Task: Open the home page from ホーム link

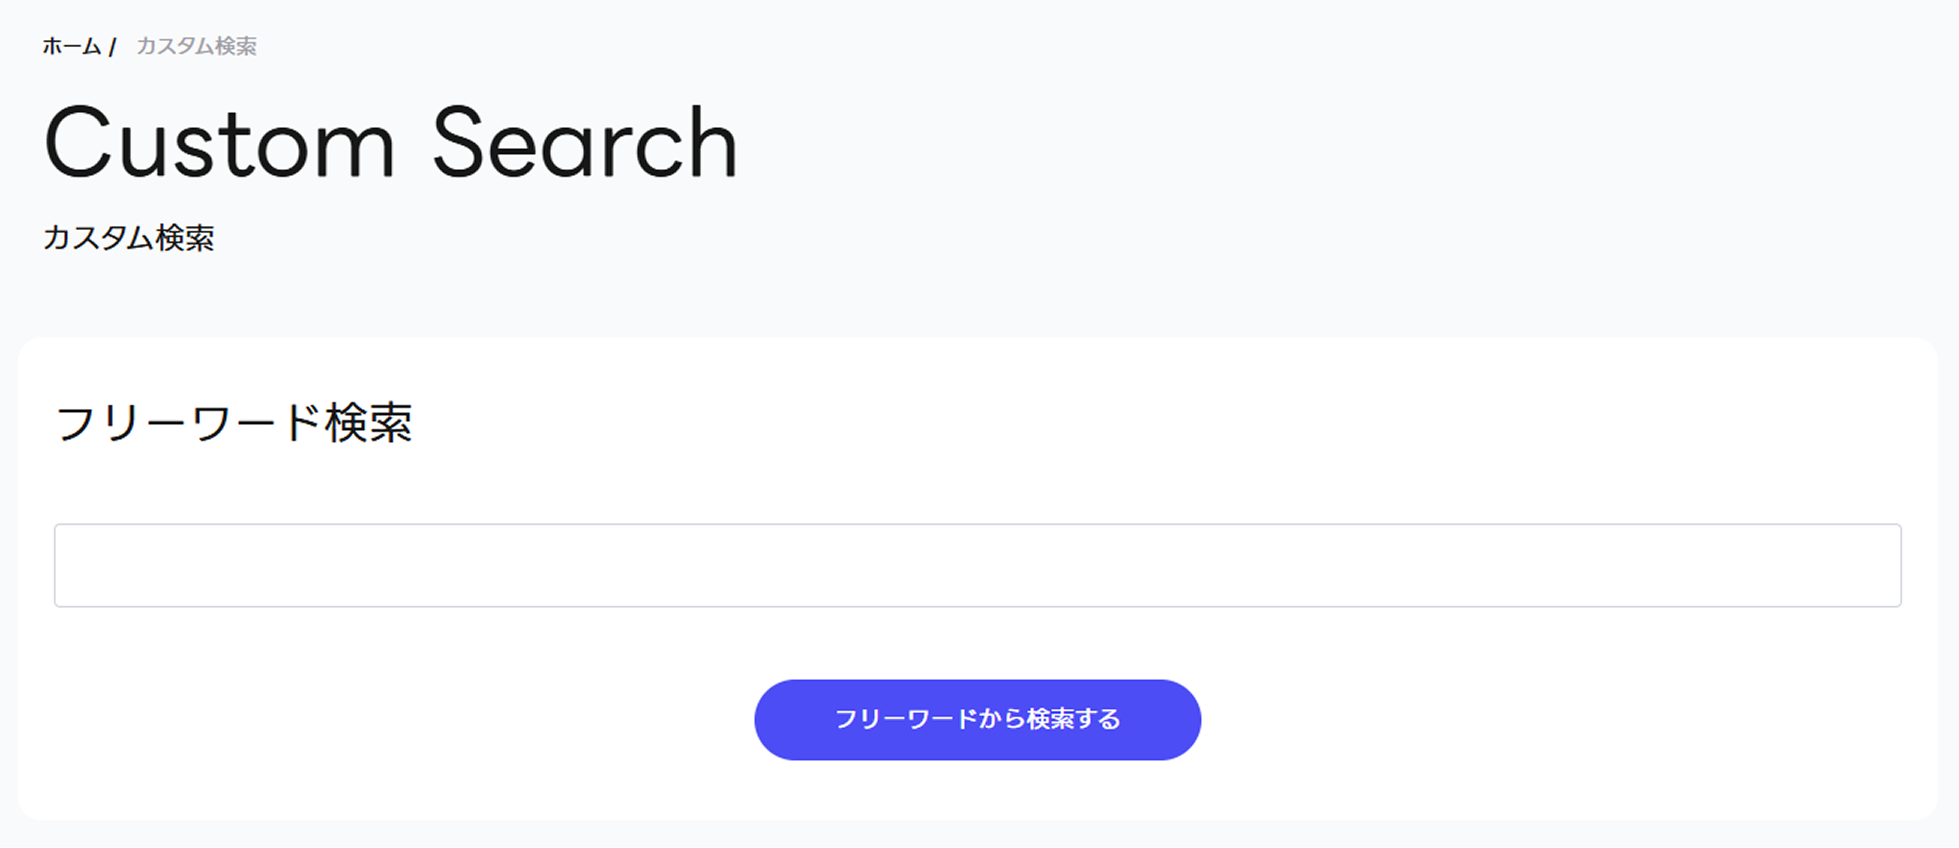Action: coord(71,46)
